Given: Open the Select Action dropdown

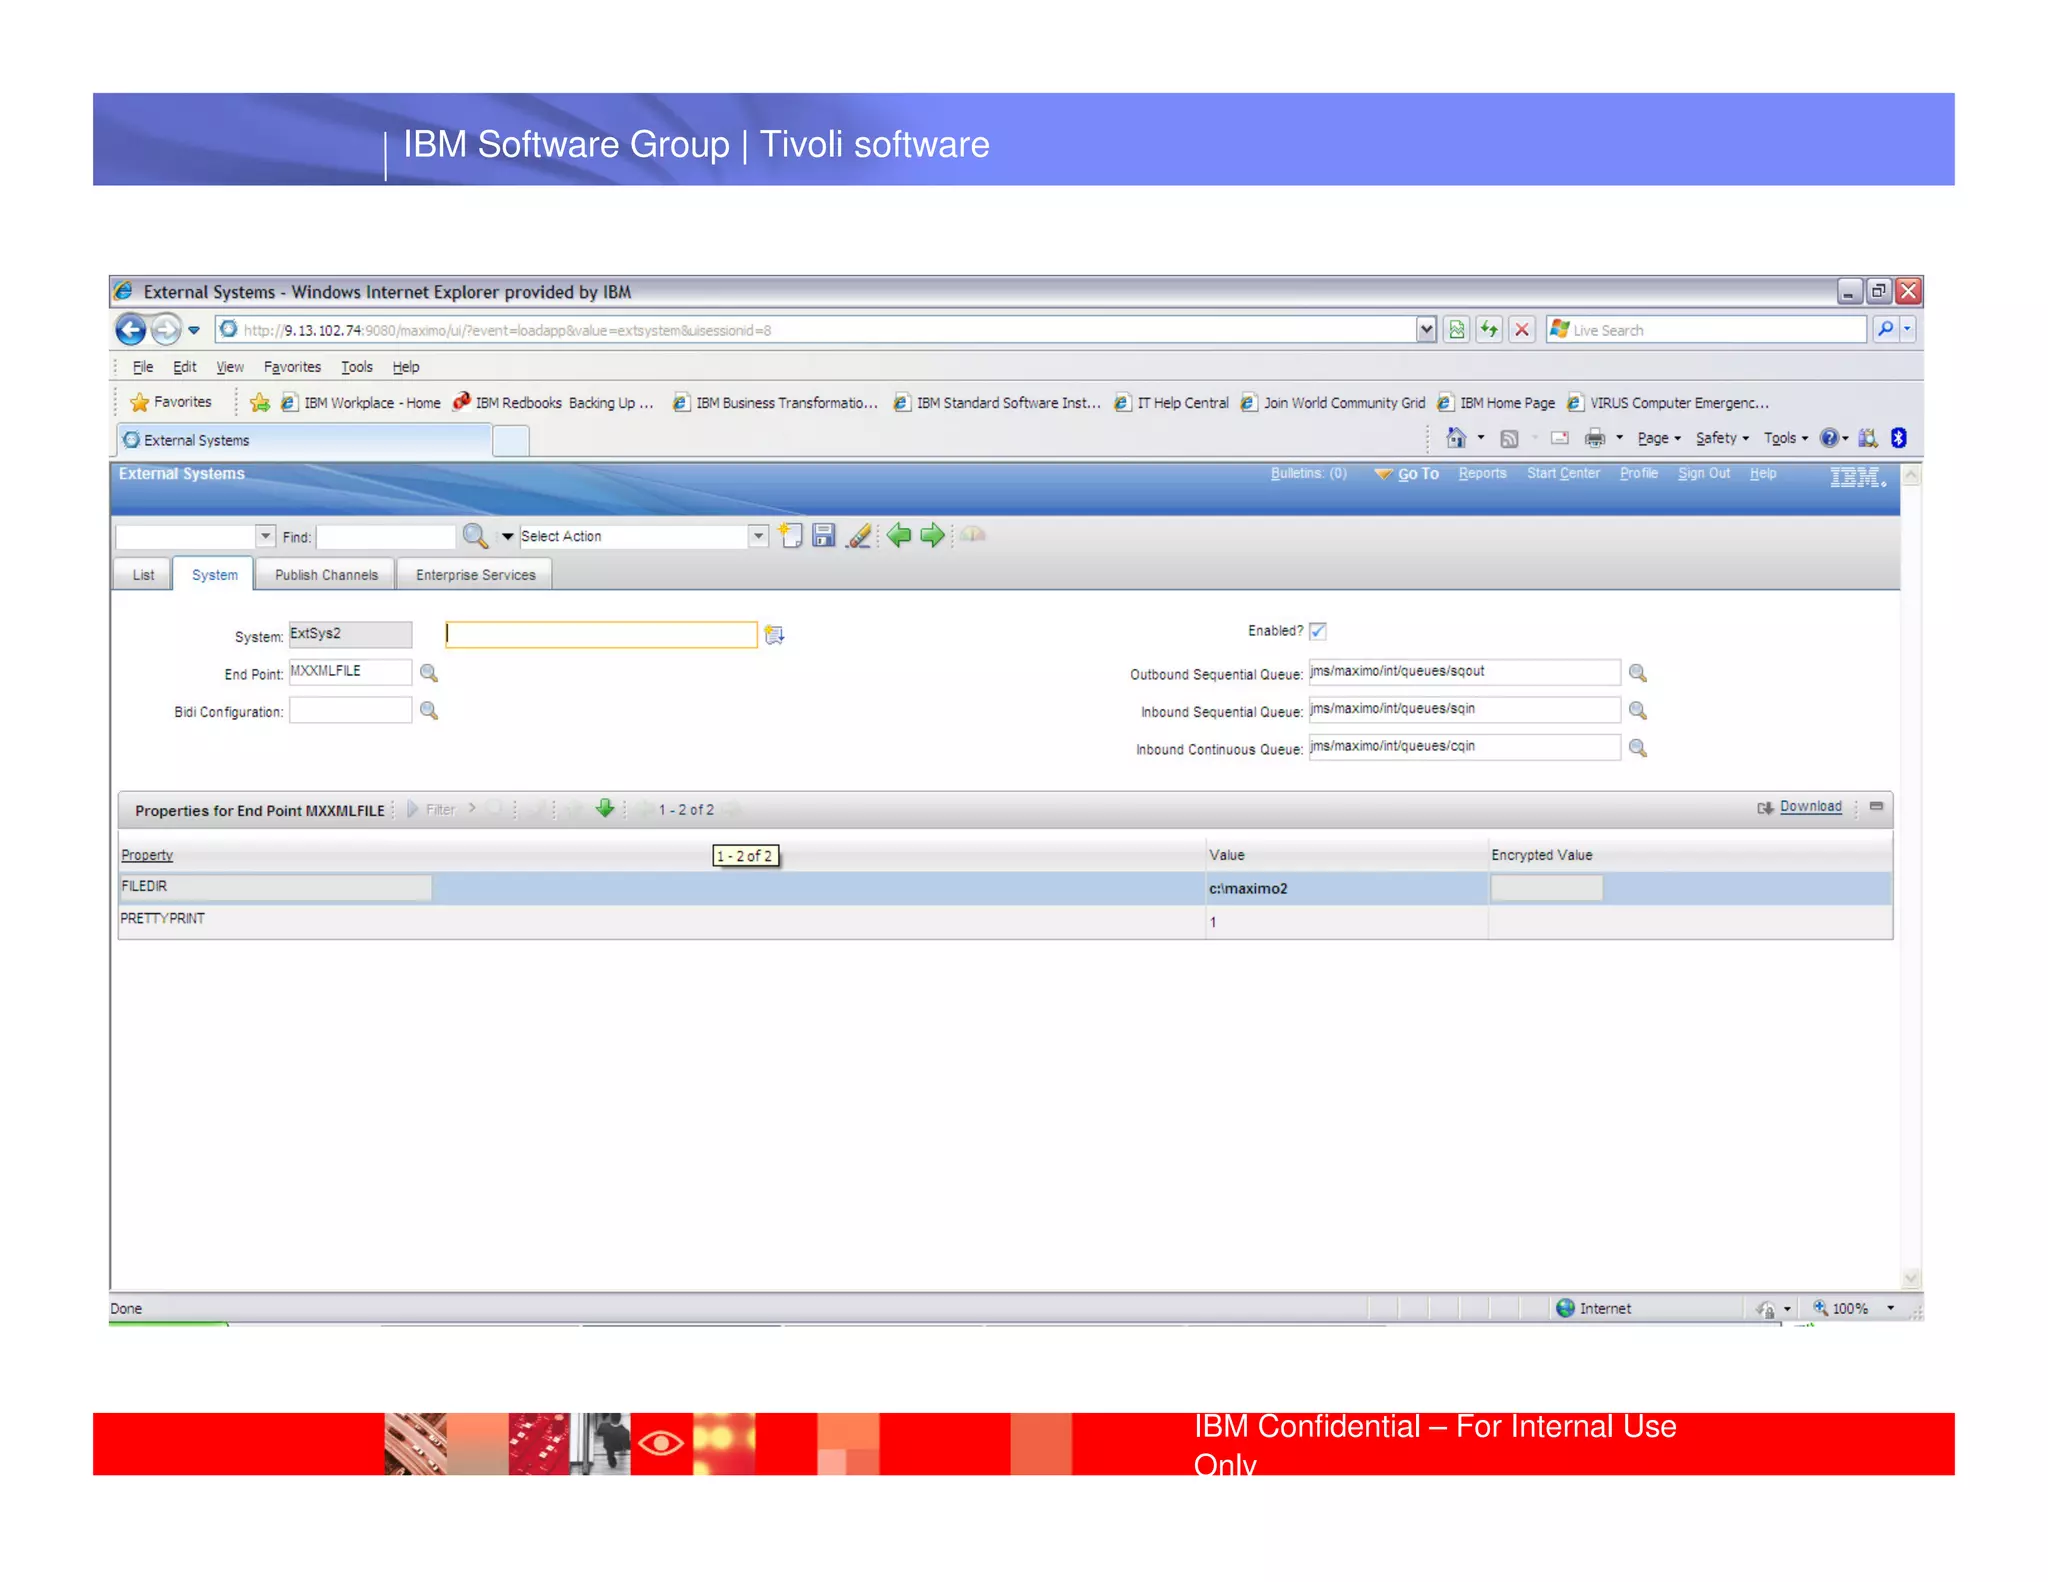Looking at the screenshot, I should click(x=758, y=536).
